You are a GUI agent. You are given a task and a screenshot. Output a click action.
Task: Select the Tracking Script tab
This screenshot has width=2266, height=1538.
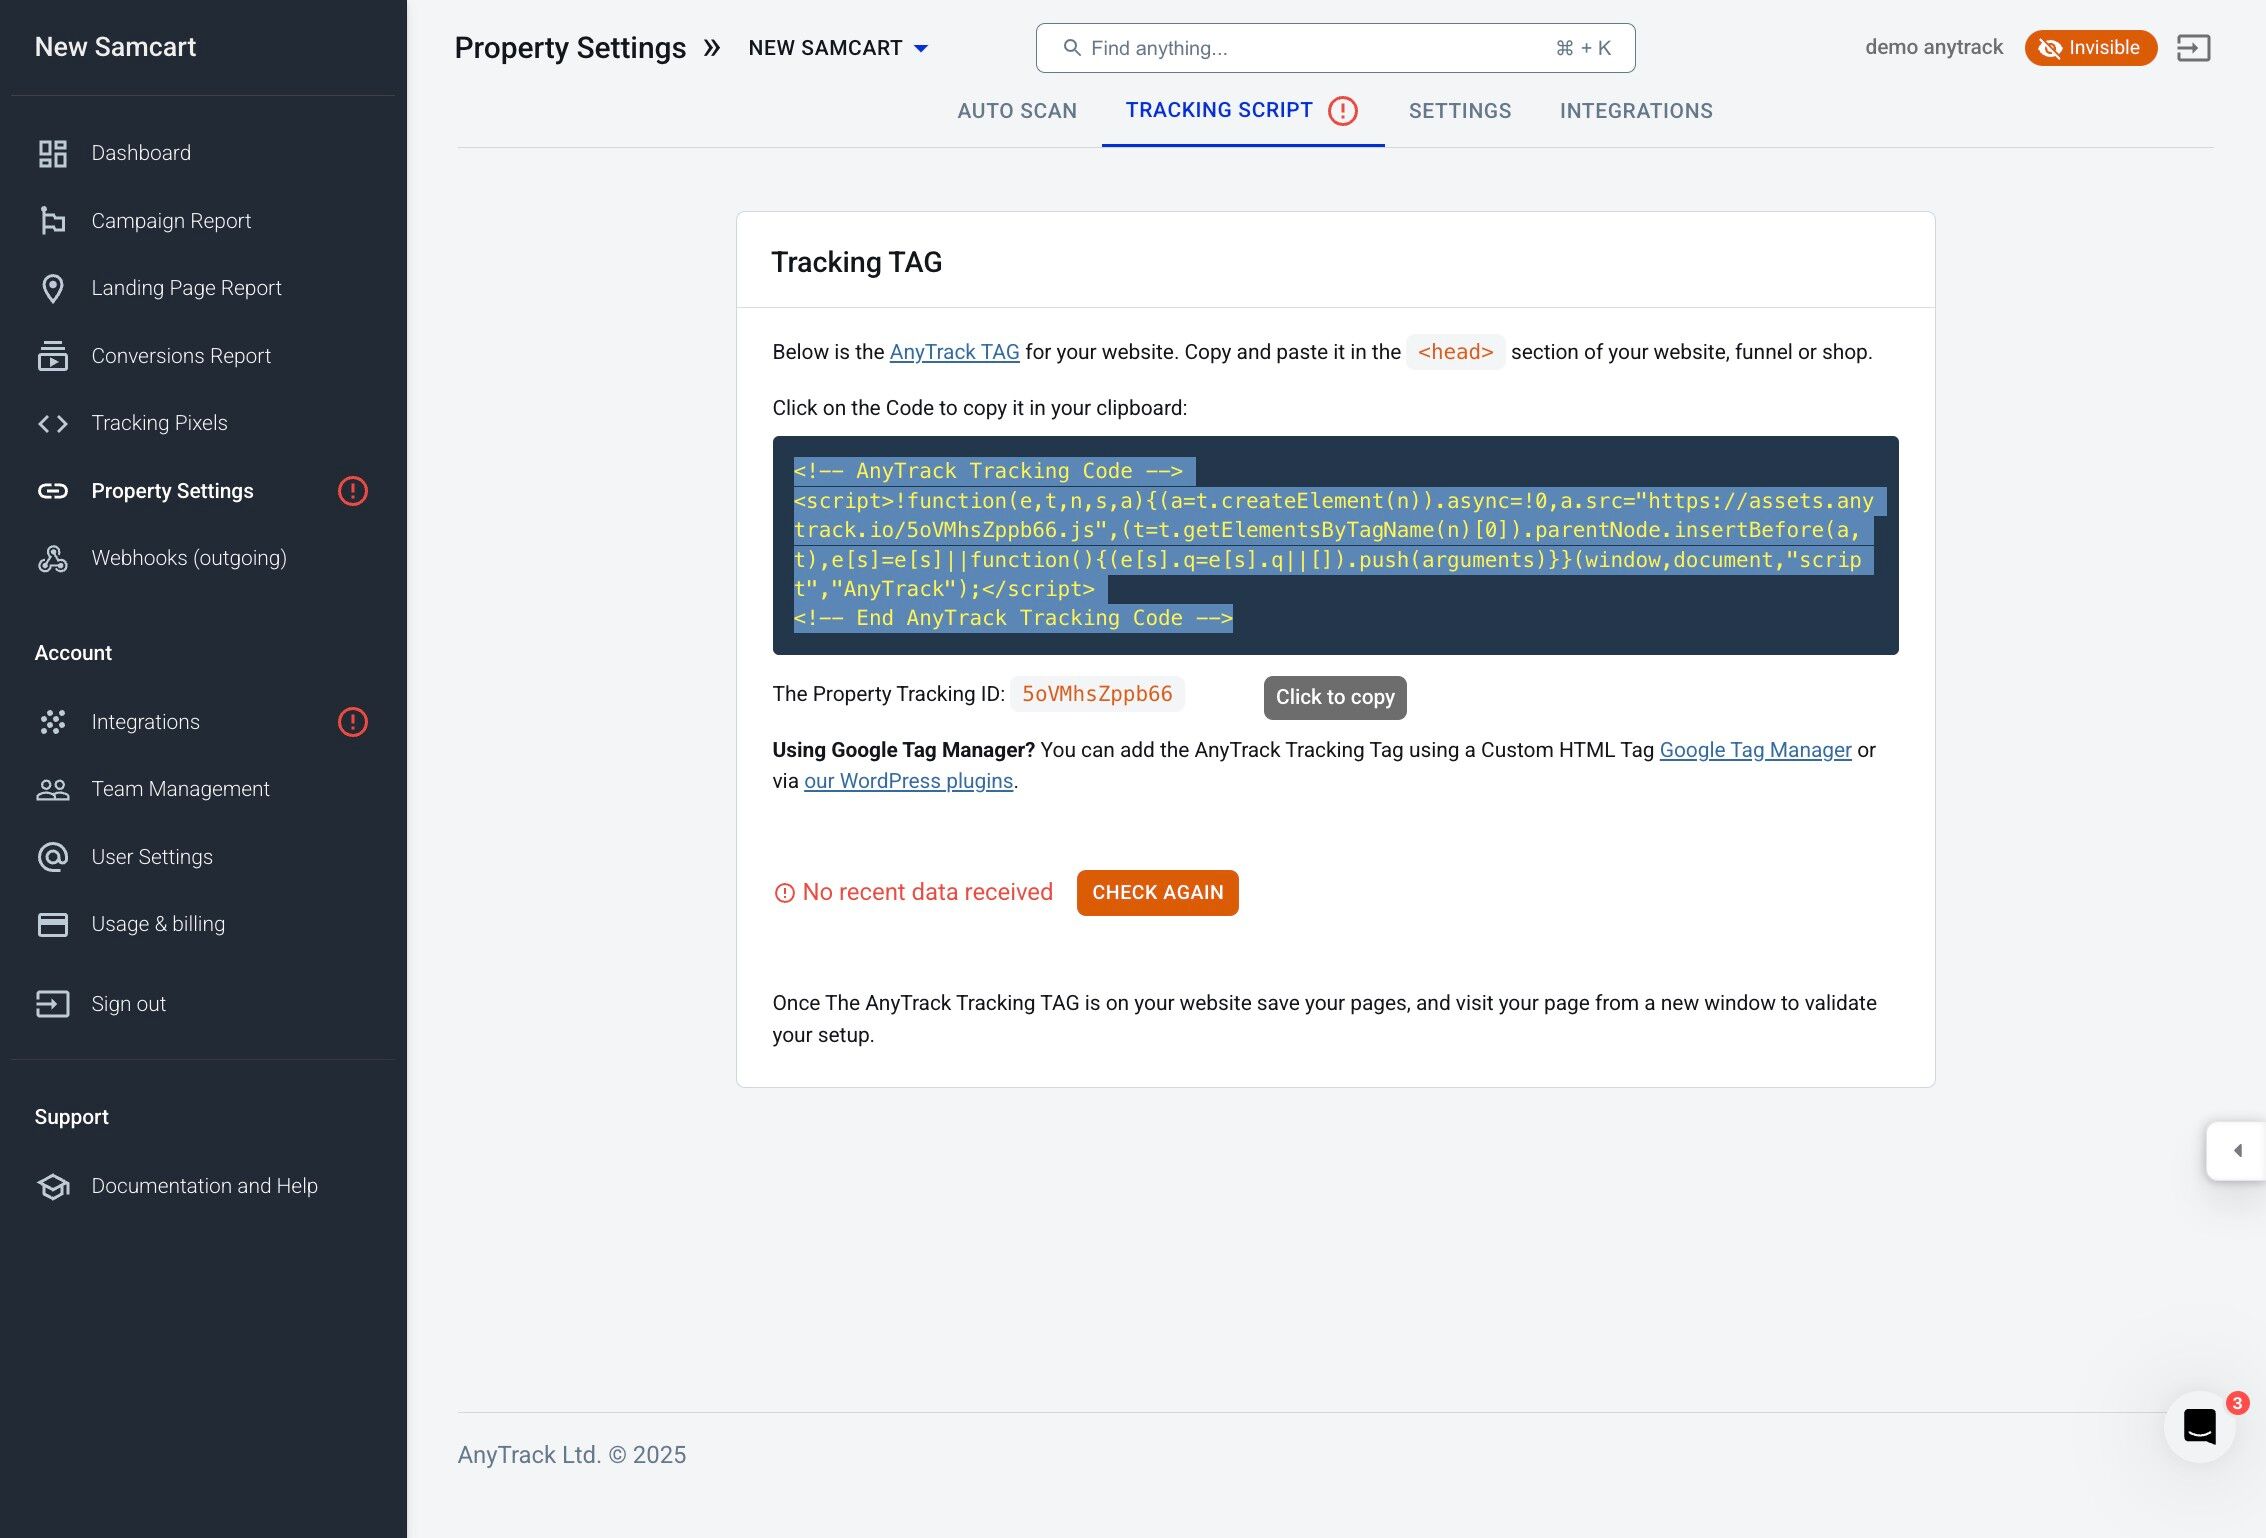pyautogui.click(x=1242, y=111)
